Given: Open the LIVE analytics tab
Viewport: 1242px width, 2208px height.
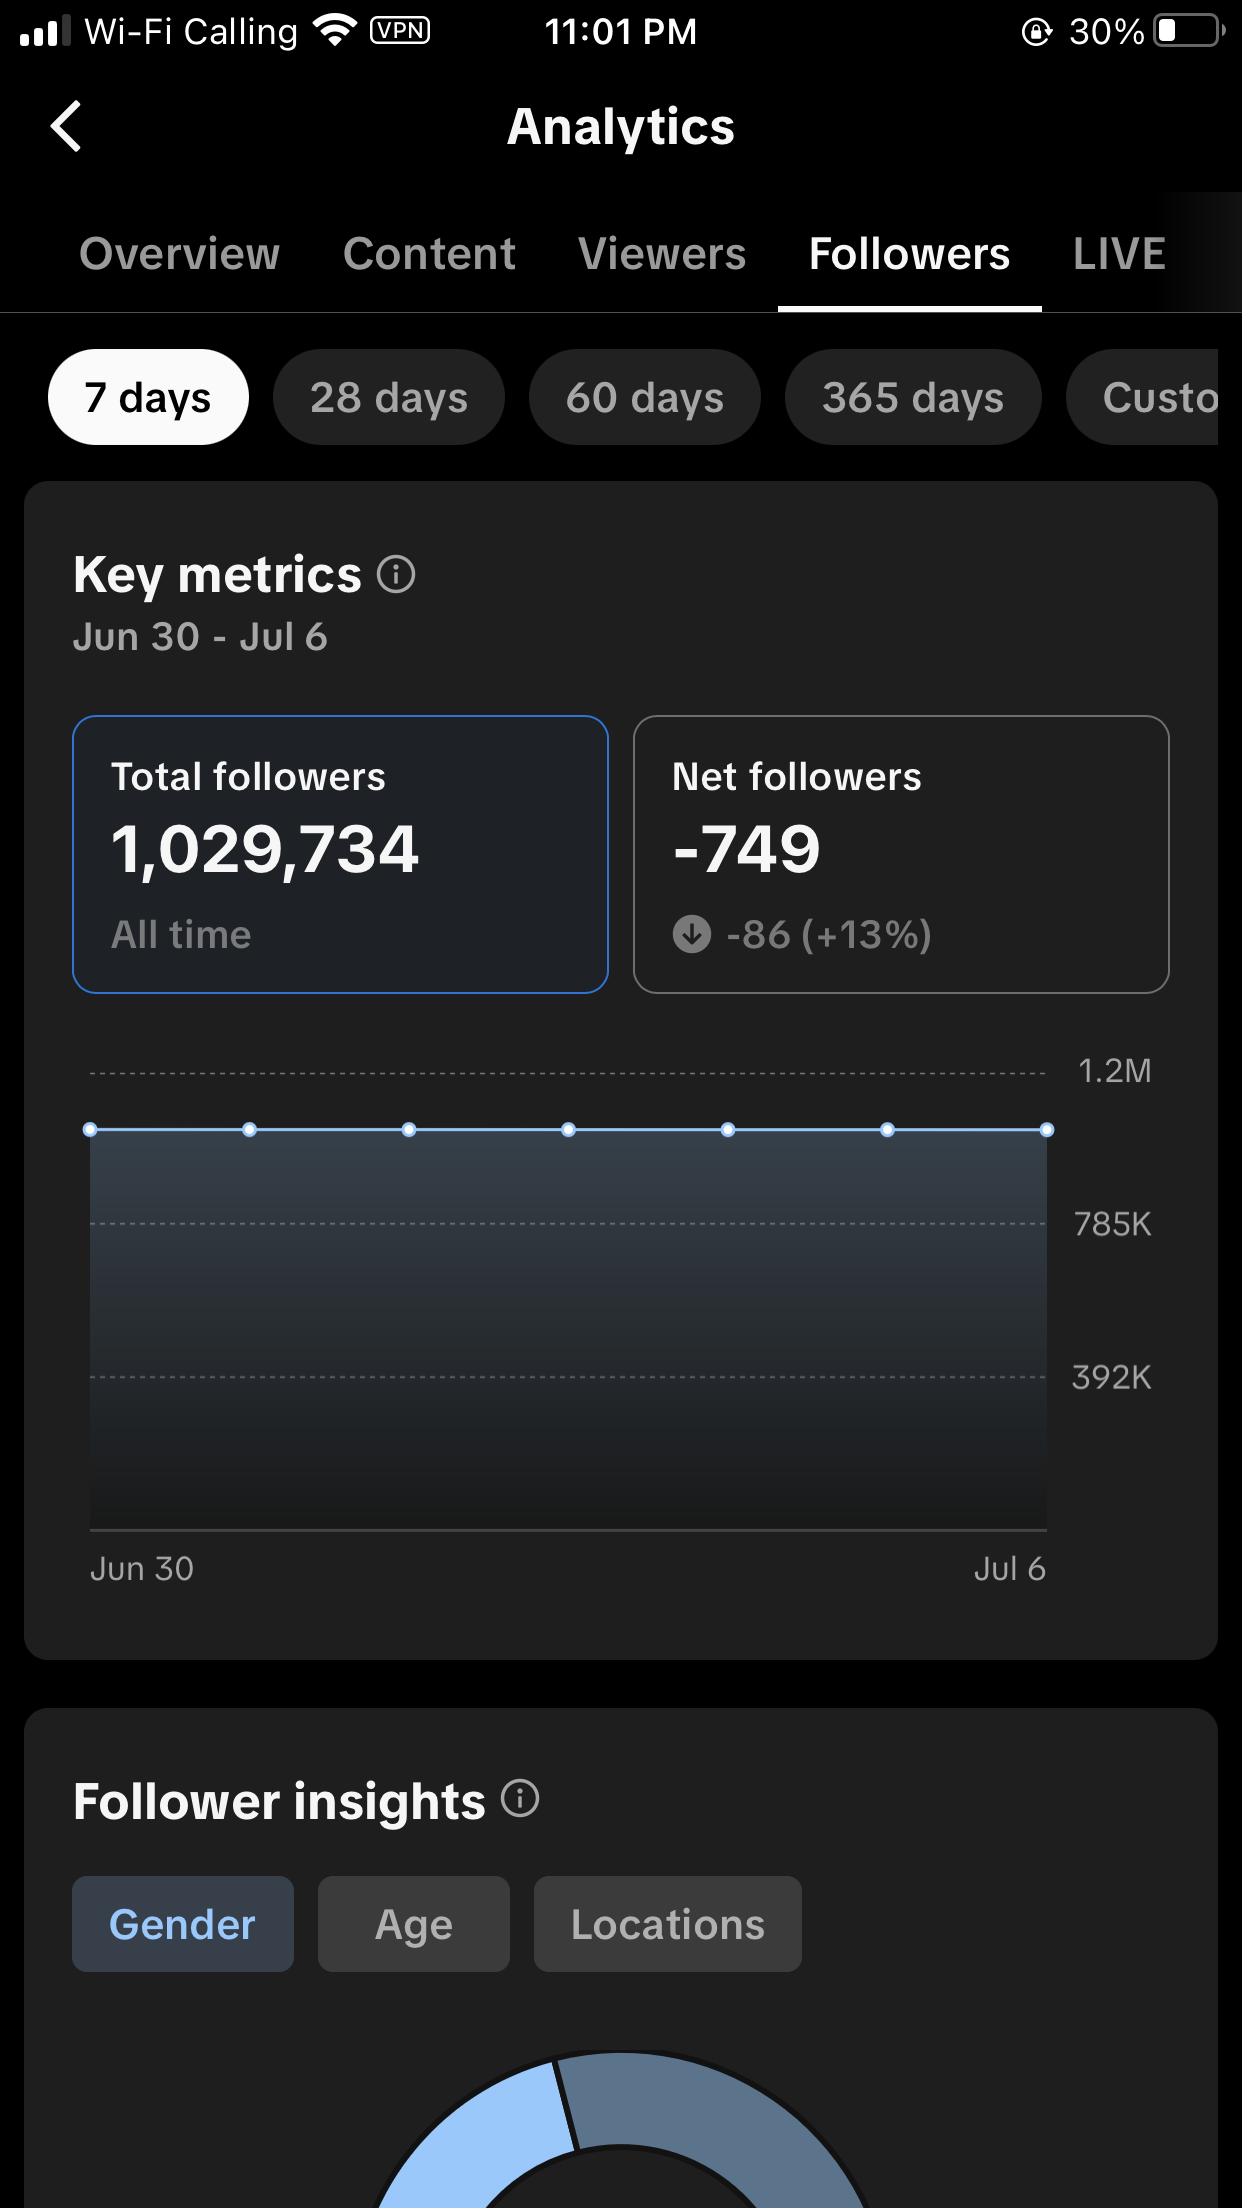Looking at the screenshot, I should pyautogui.click(x=1119, y=254).
